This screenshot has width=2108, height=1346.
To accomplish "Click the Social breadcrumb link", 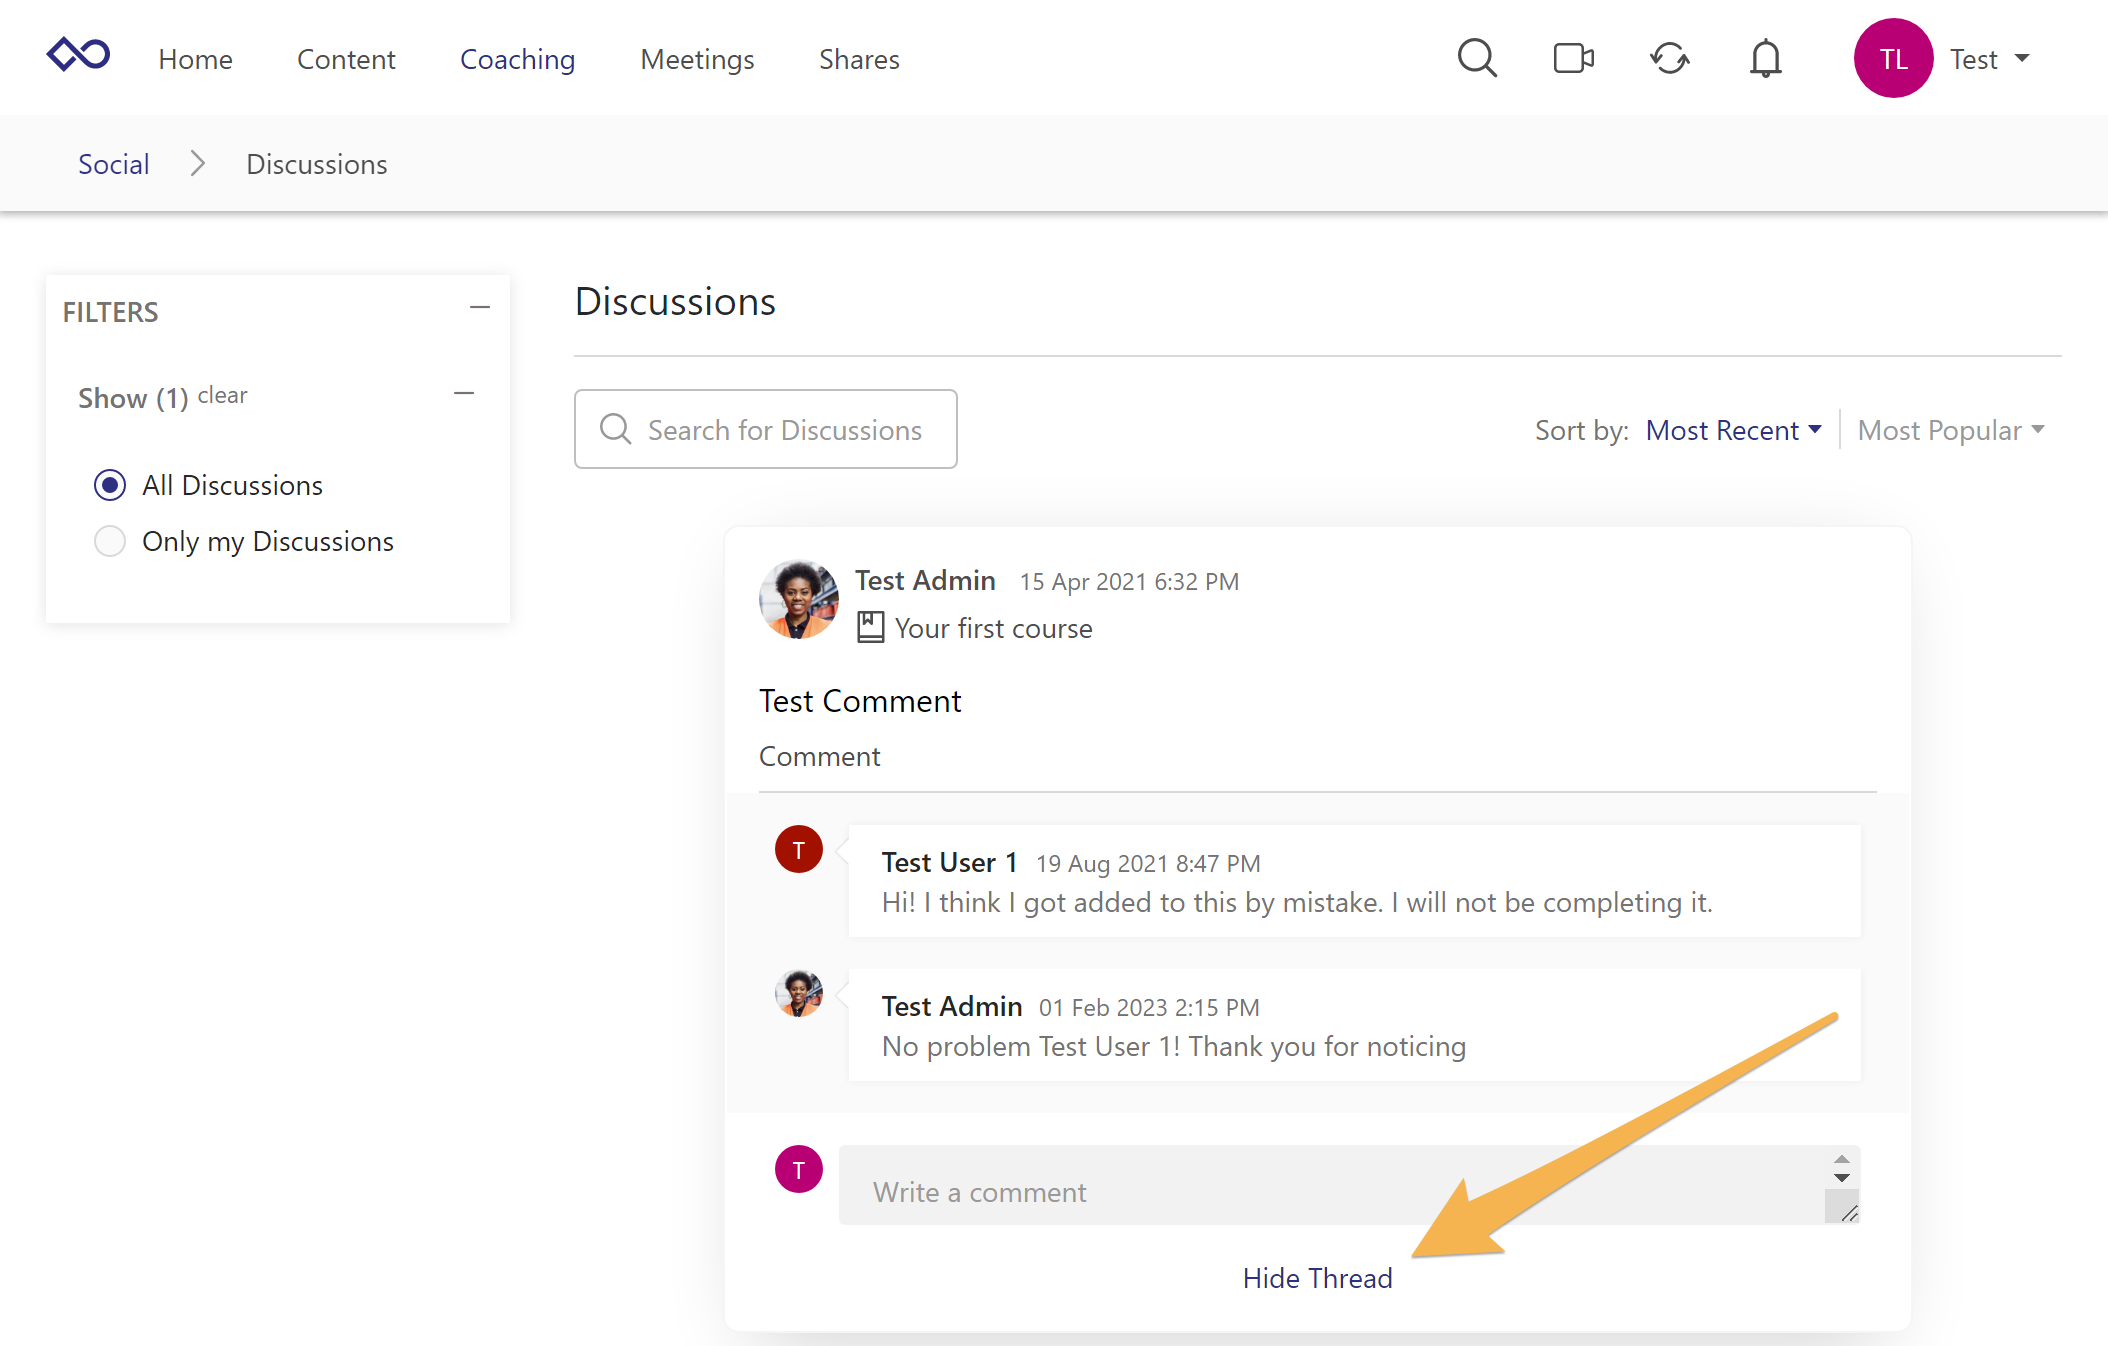I will point(114,164).
